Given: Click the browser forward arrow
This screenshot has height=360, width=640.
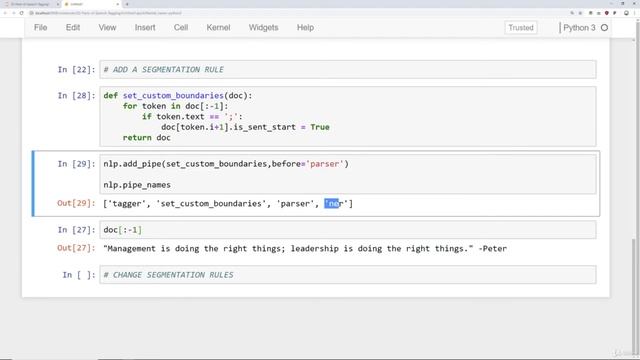Looking at the screenshot, I should click(x=13, y=13).
